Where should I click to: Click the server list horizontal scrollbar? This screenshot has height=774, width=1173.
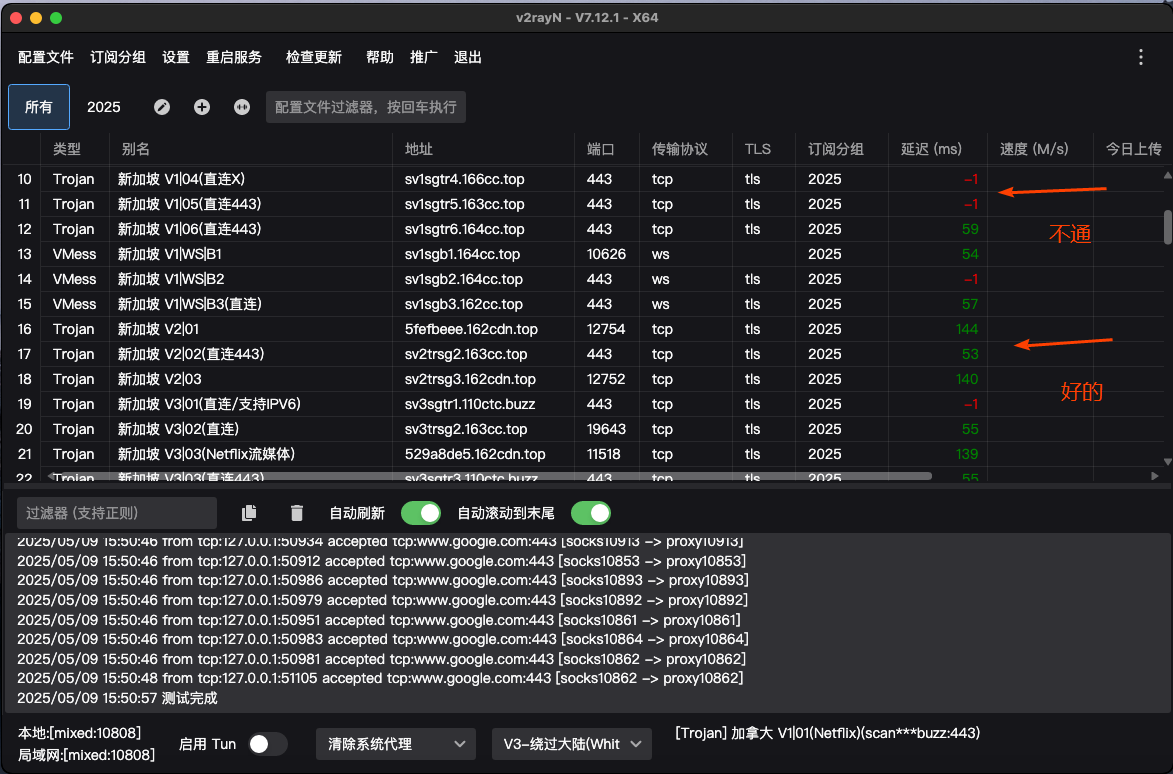(493, 476)
